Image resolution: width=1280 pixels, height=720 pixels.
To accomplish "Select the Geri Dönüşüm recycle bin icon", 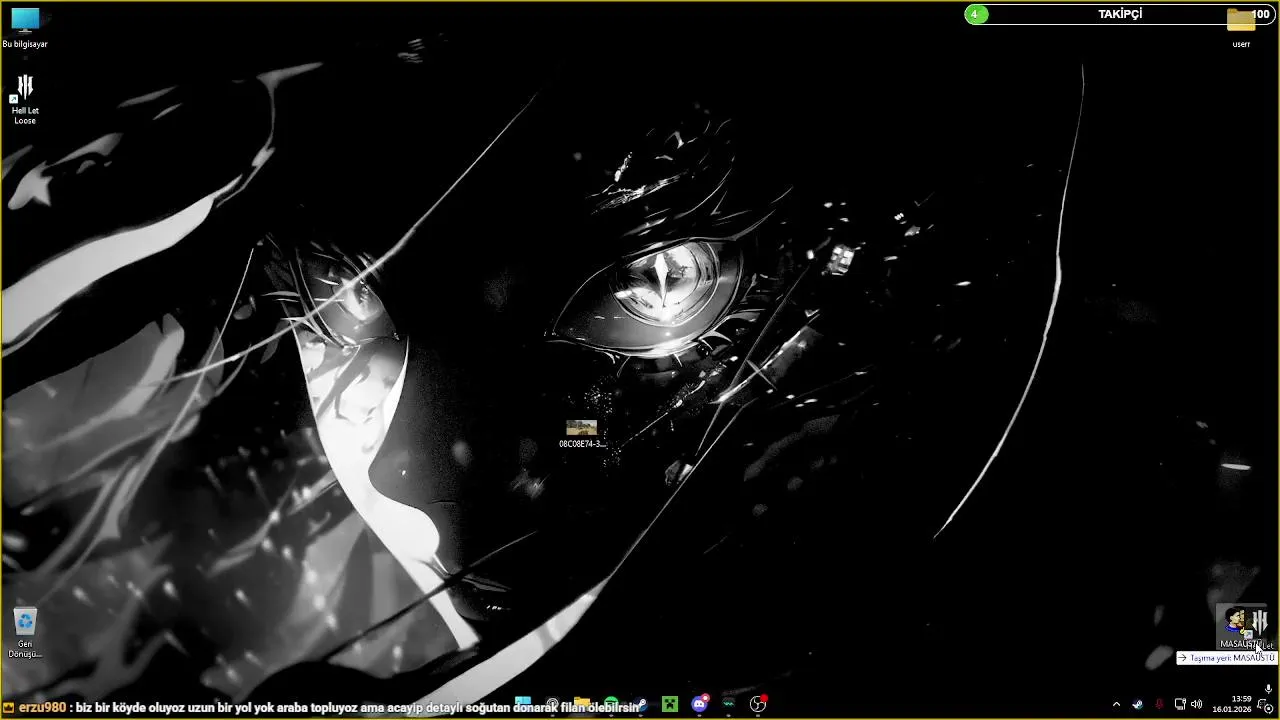I will click(25, 632).
